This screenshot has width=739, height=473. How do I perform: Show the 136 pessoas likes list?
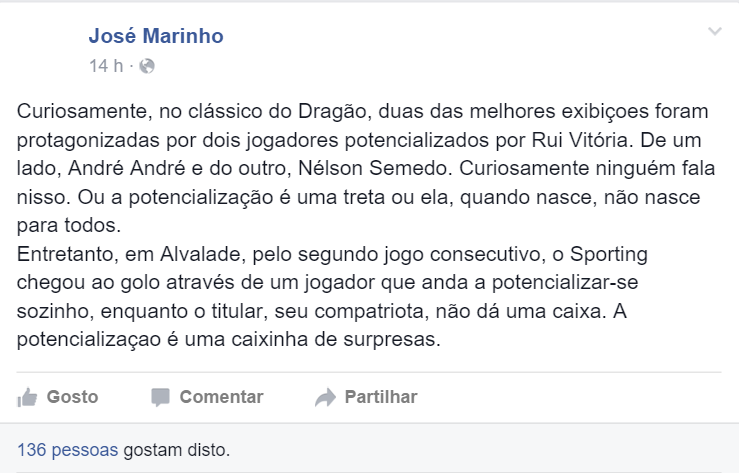[x=67, y=449]
